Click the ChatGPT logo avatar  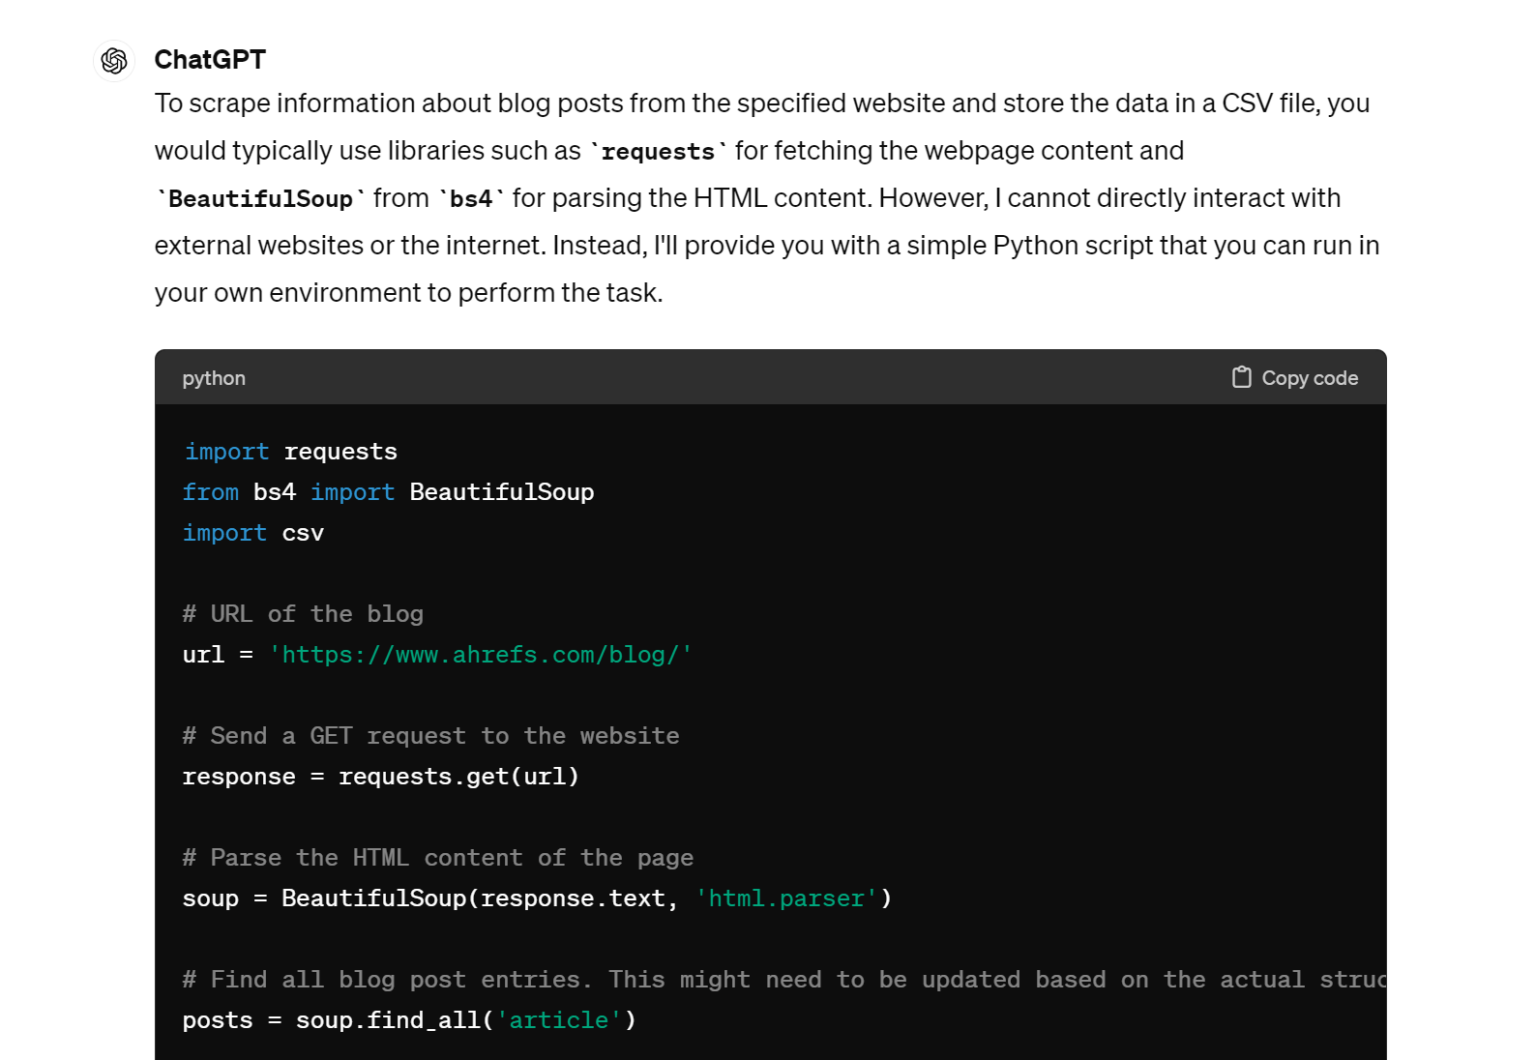(x=114, y=61)
